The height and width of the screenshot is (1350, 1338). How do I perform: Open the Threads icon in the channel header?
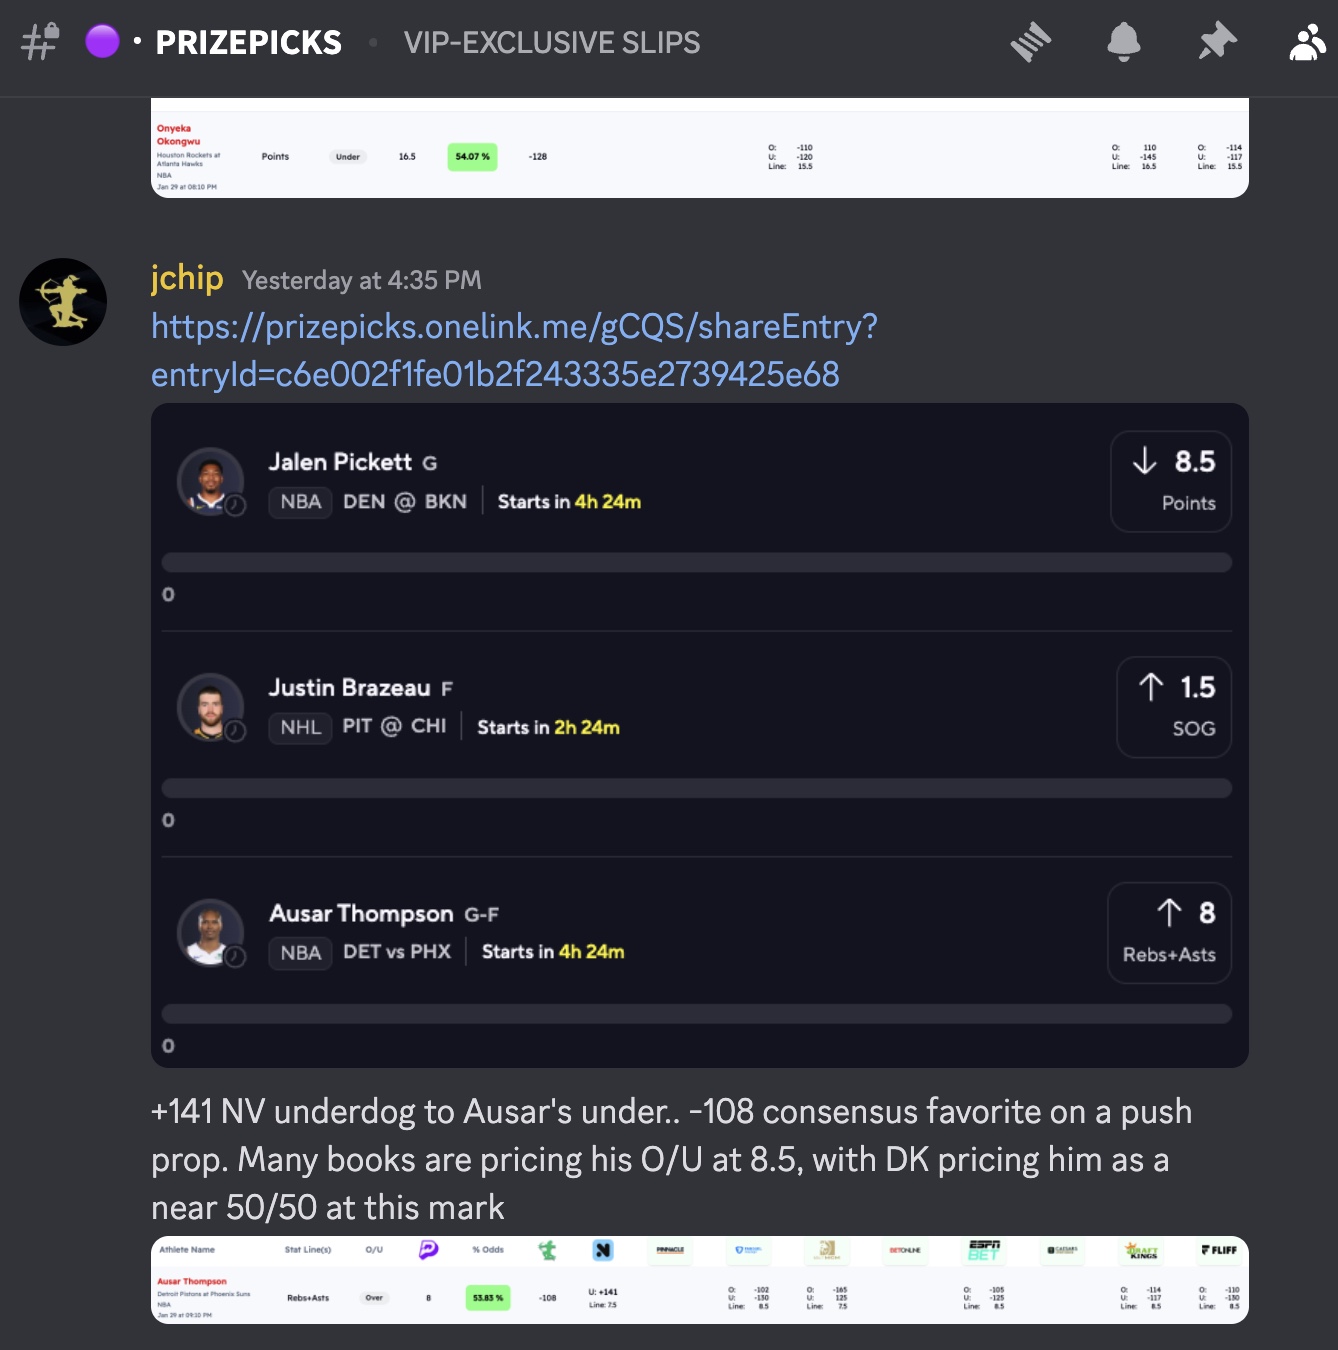(x=1030, y=43)
